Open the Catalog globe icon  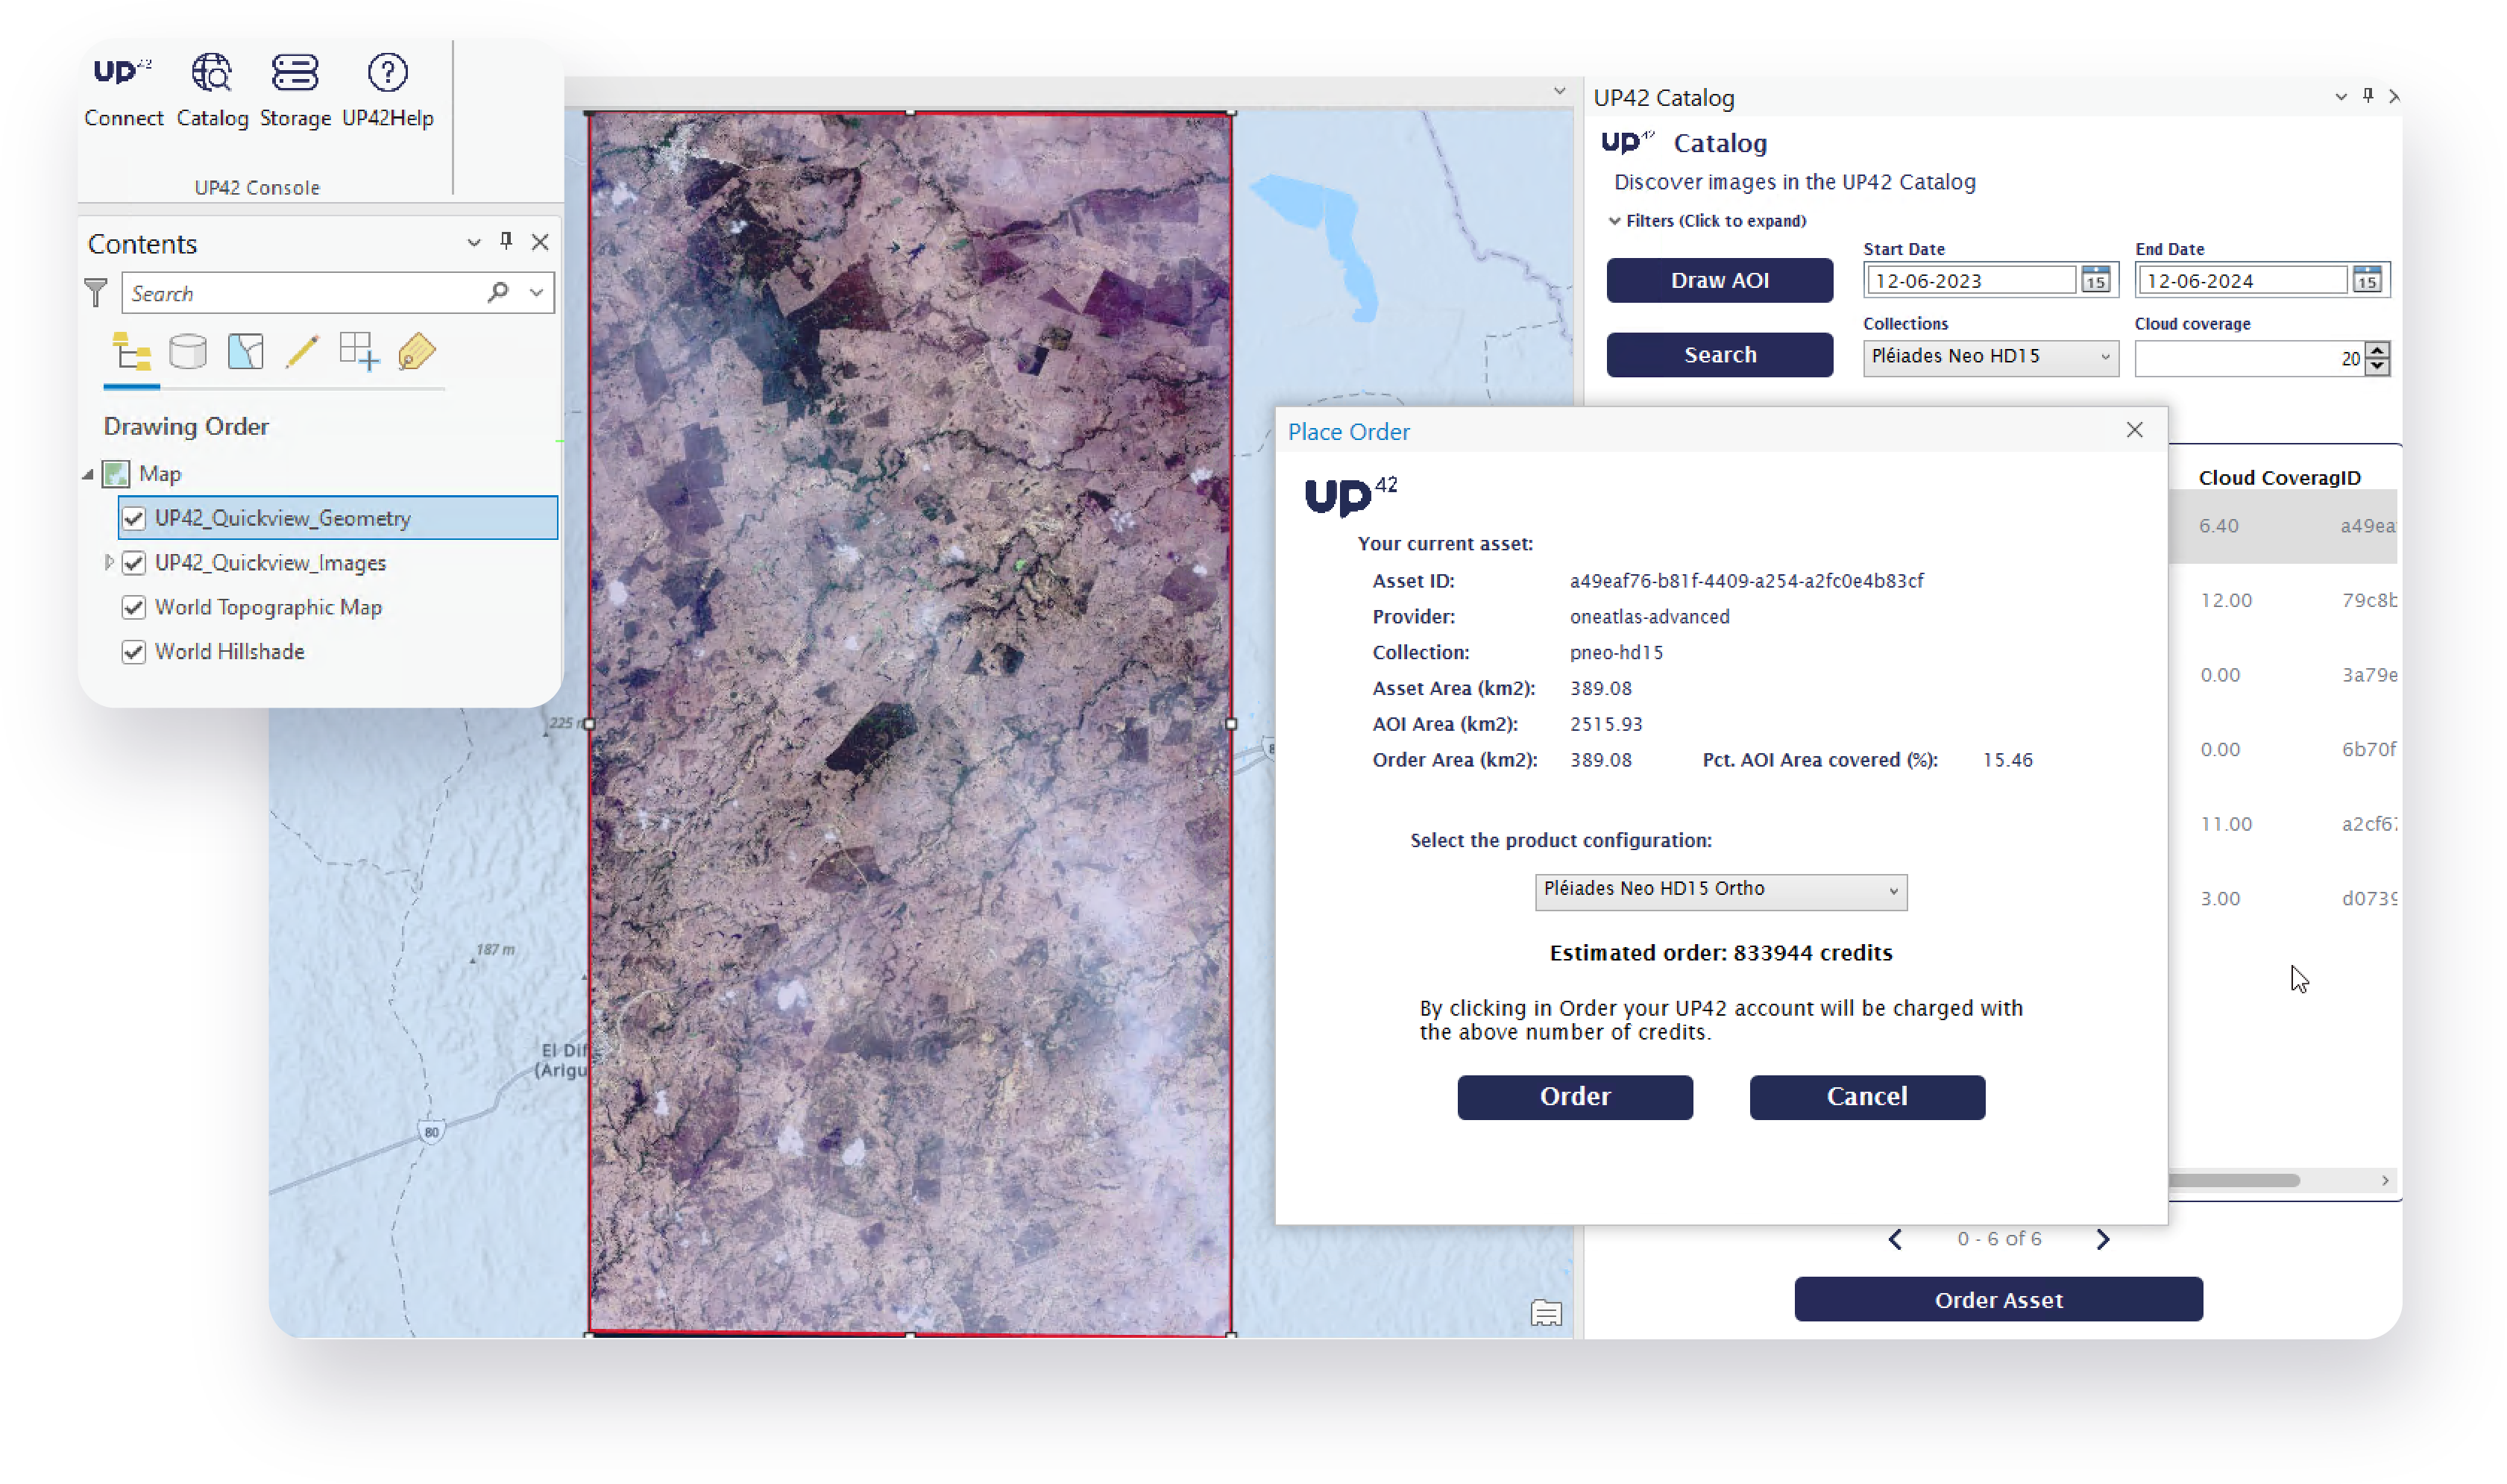(x=211, y=88)
